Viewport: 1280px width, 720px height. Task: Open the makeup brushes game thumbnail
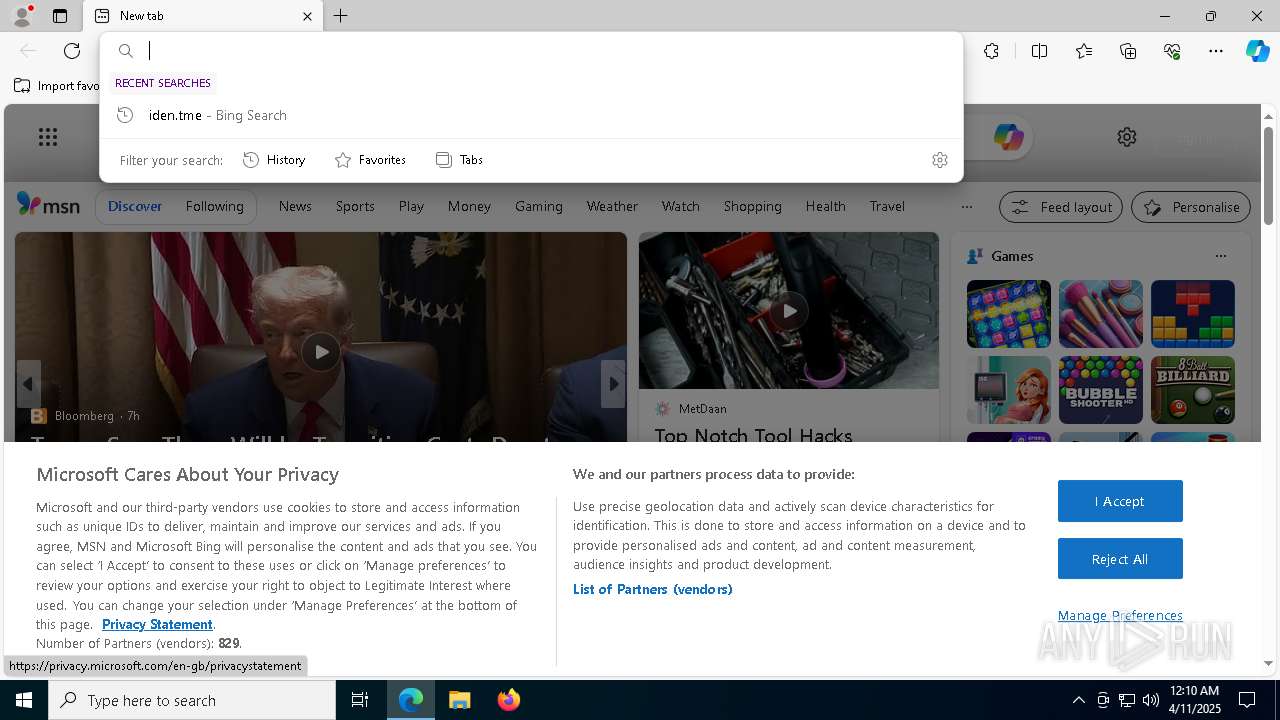tap(1101, 314)
